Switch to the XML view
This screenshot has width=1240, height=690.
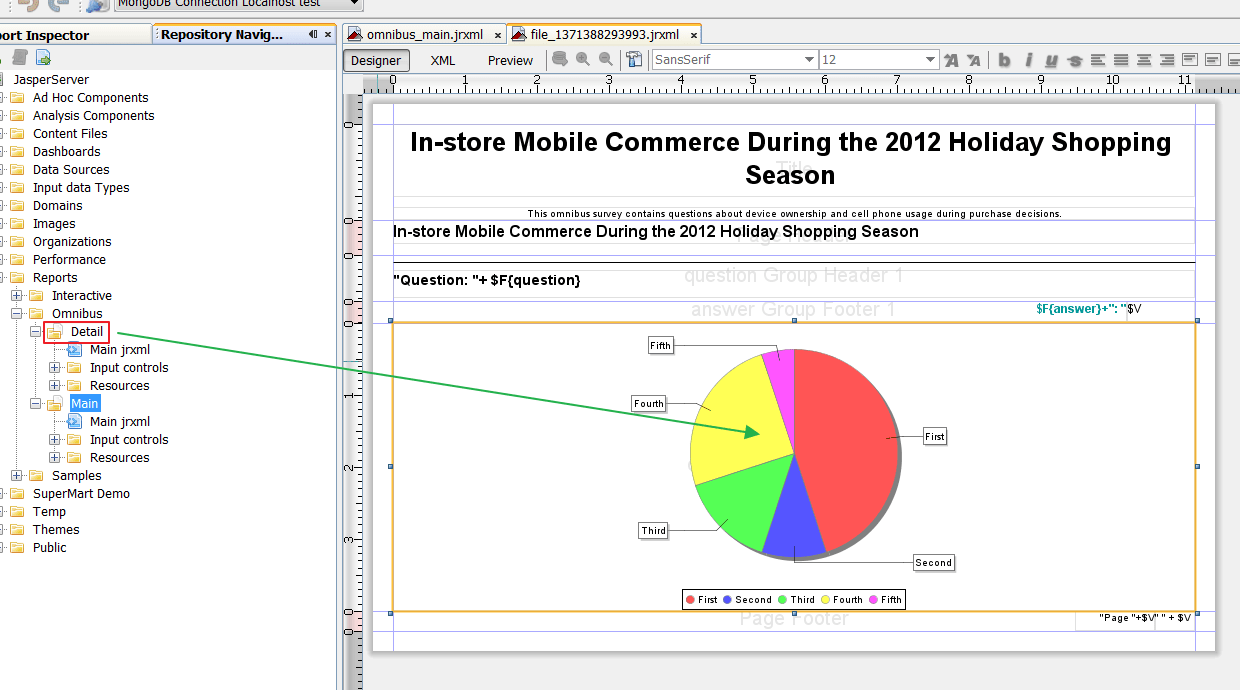coord(443,60)
